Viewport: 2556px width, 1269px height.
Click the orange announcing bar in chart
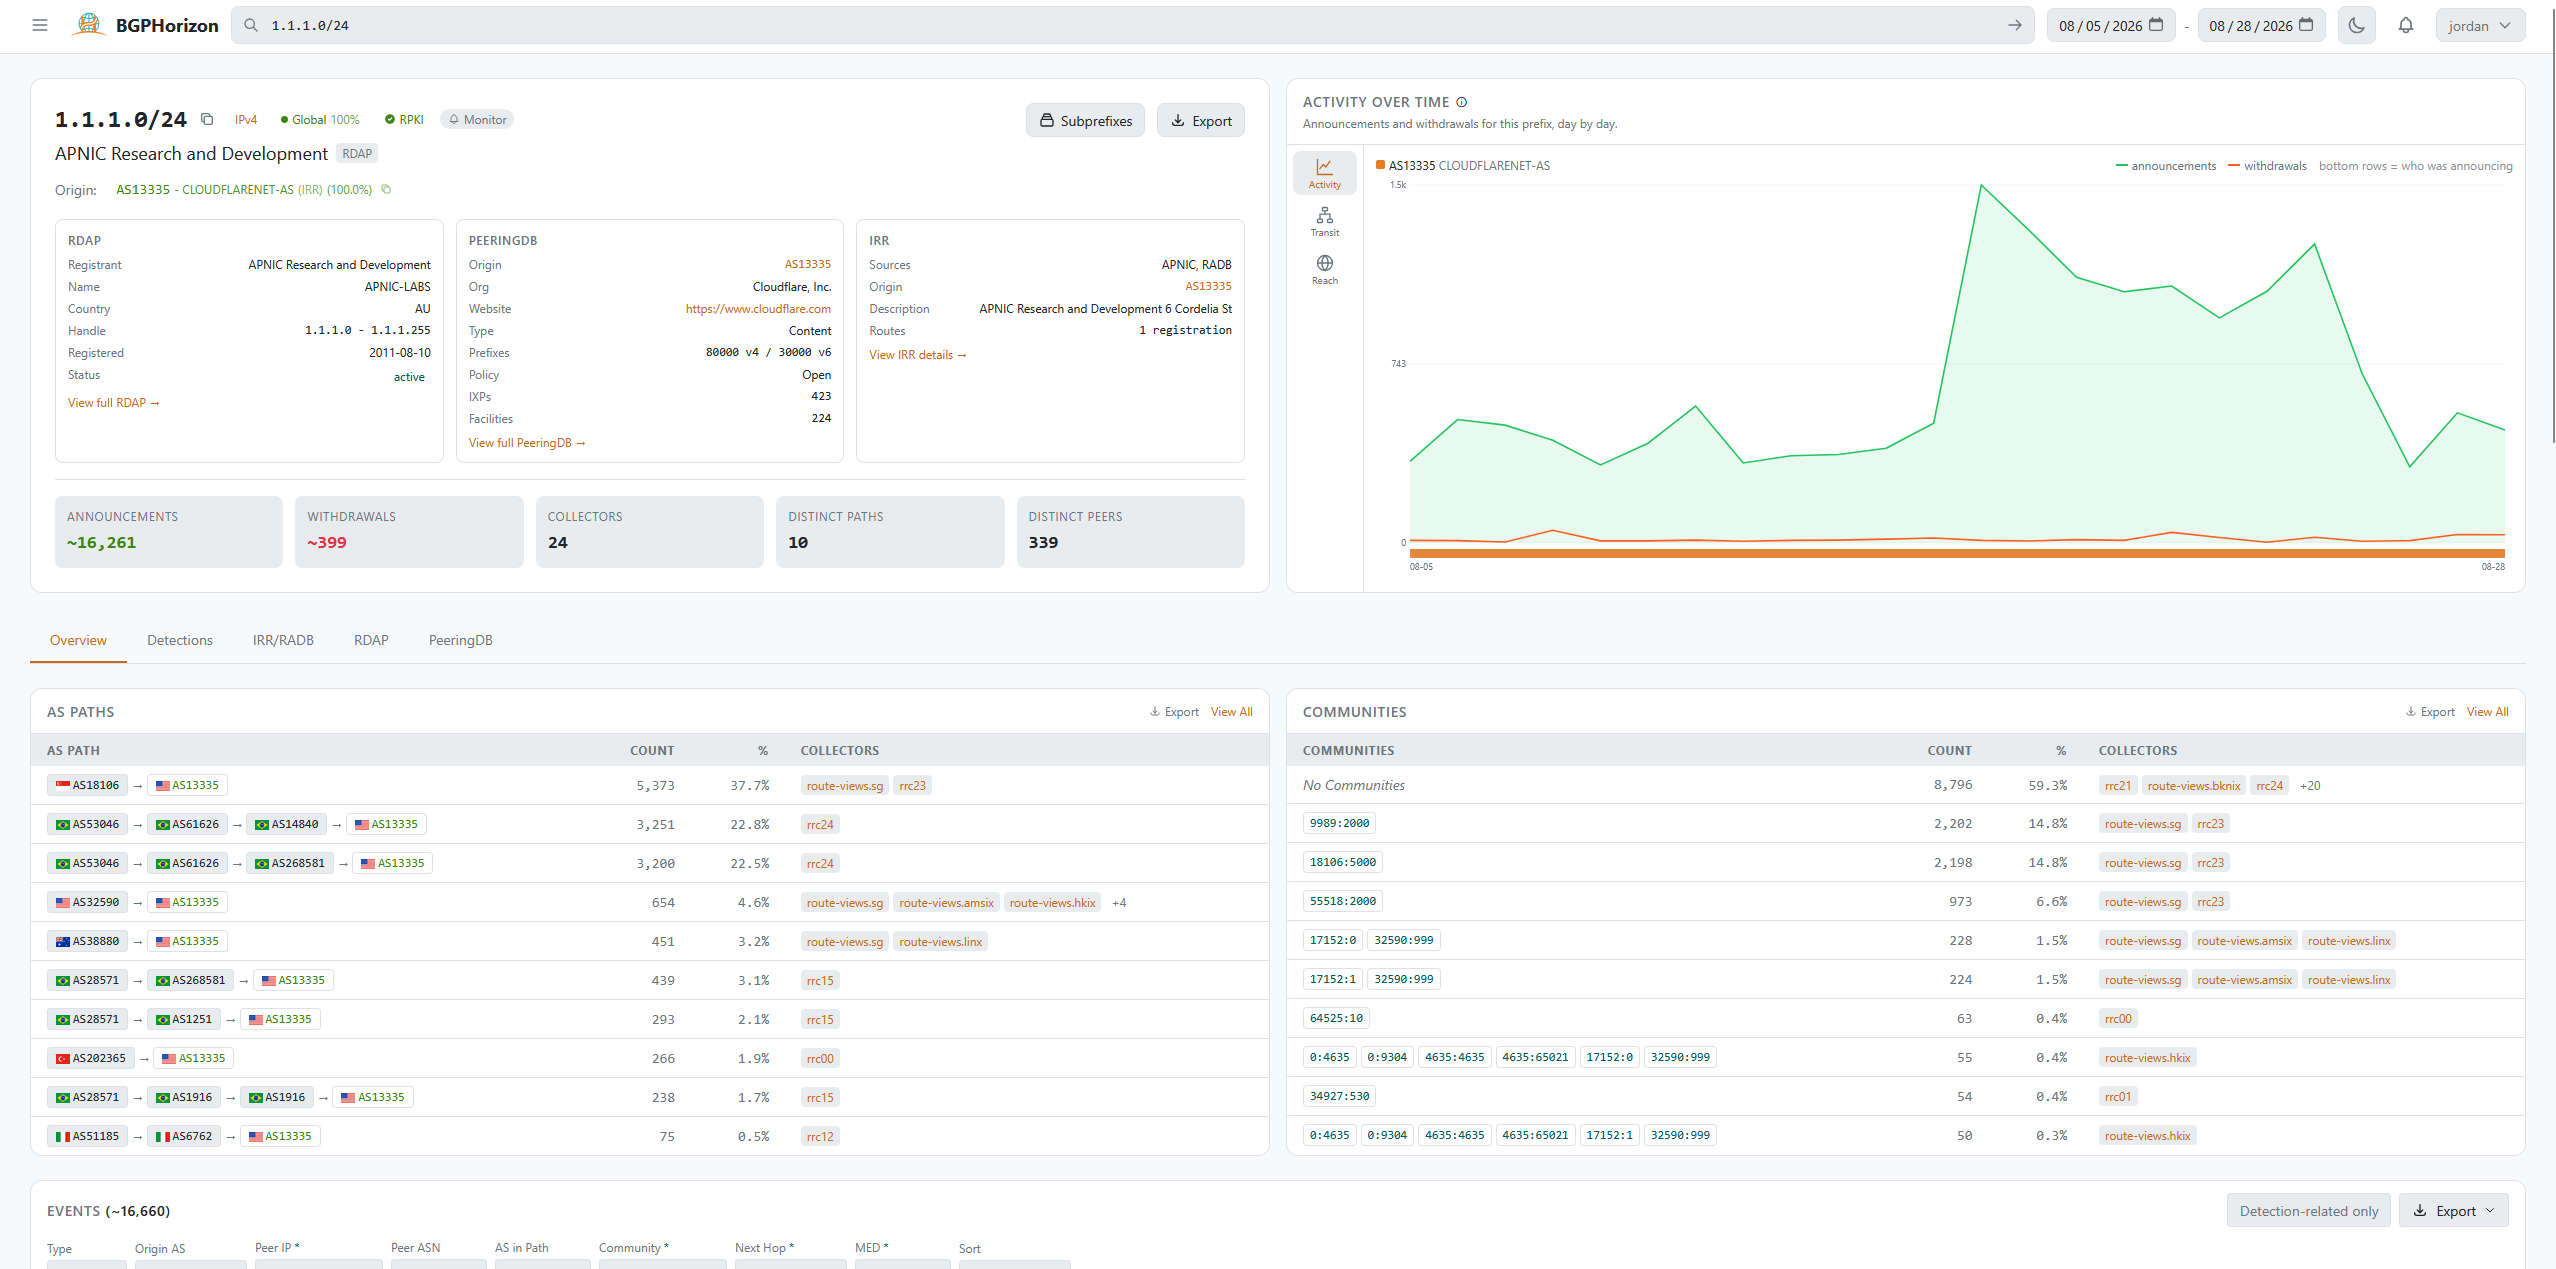pos(1957,553)
